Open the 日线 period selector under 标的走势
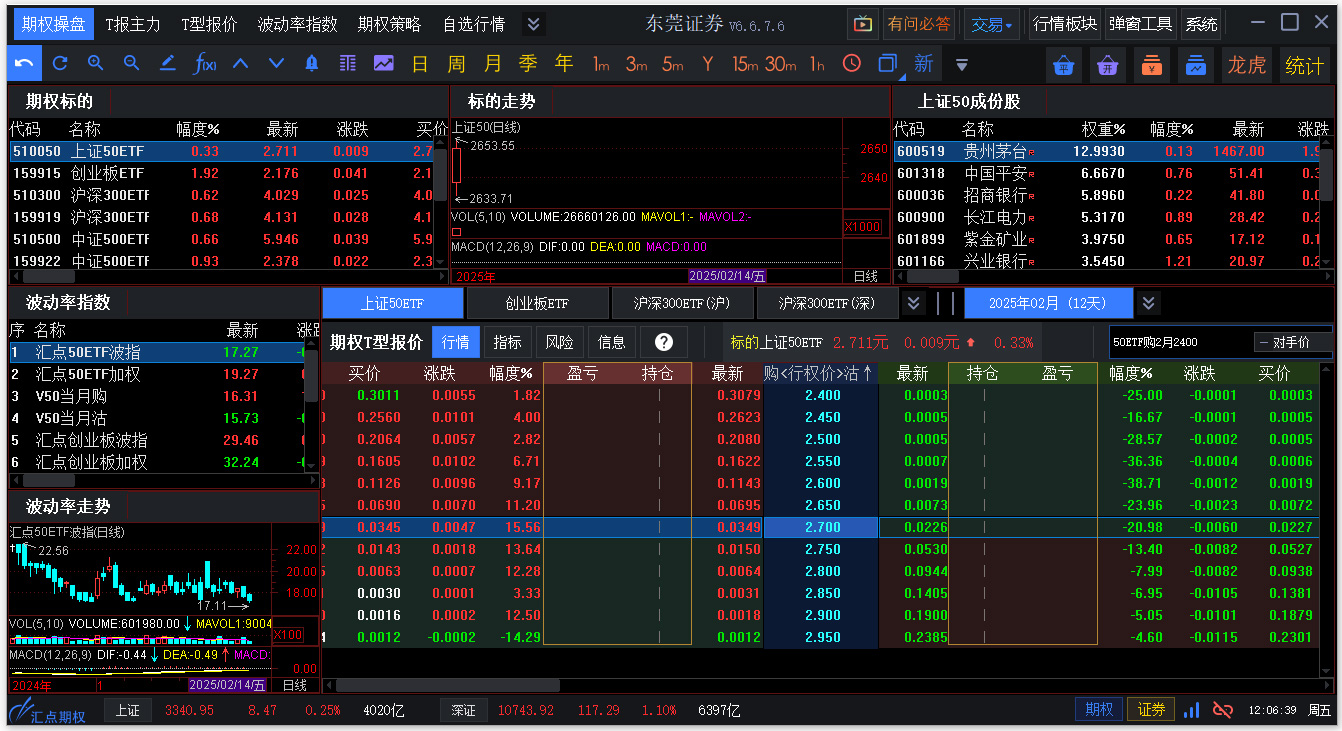1342x731 pixels. tap(866, 276)
